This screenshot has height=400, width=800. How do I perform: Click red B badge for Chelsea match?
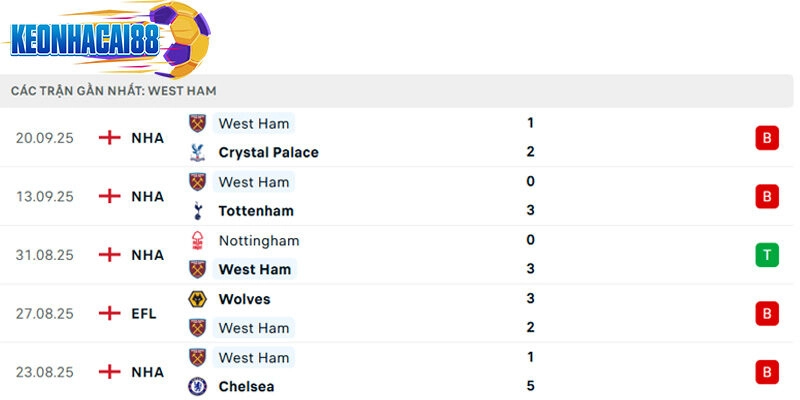point(767,372)
